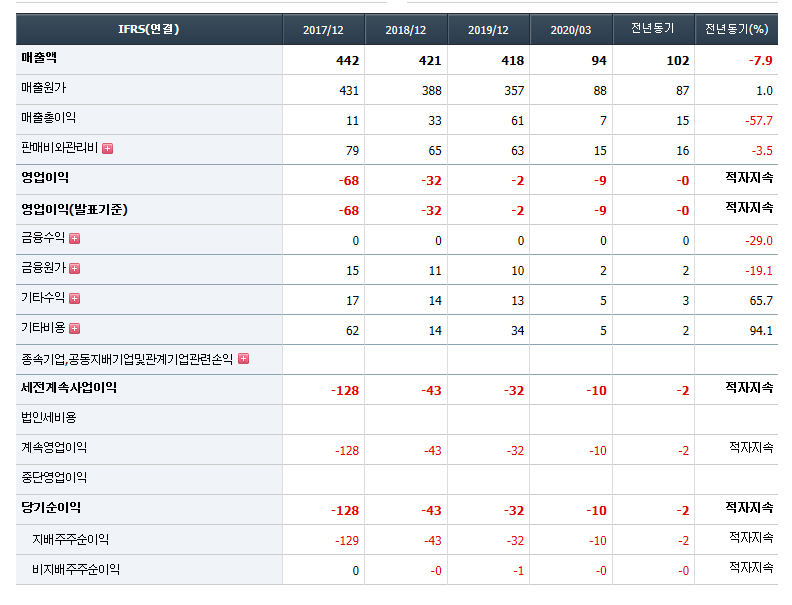Click the -7.9 percentage in 매출액 row
The width and height of the screenshot is (792, 605).
(761, 61)
